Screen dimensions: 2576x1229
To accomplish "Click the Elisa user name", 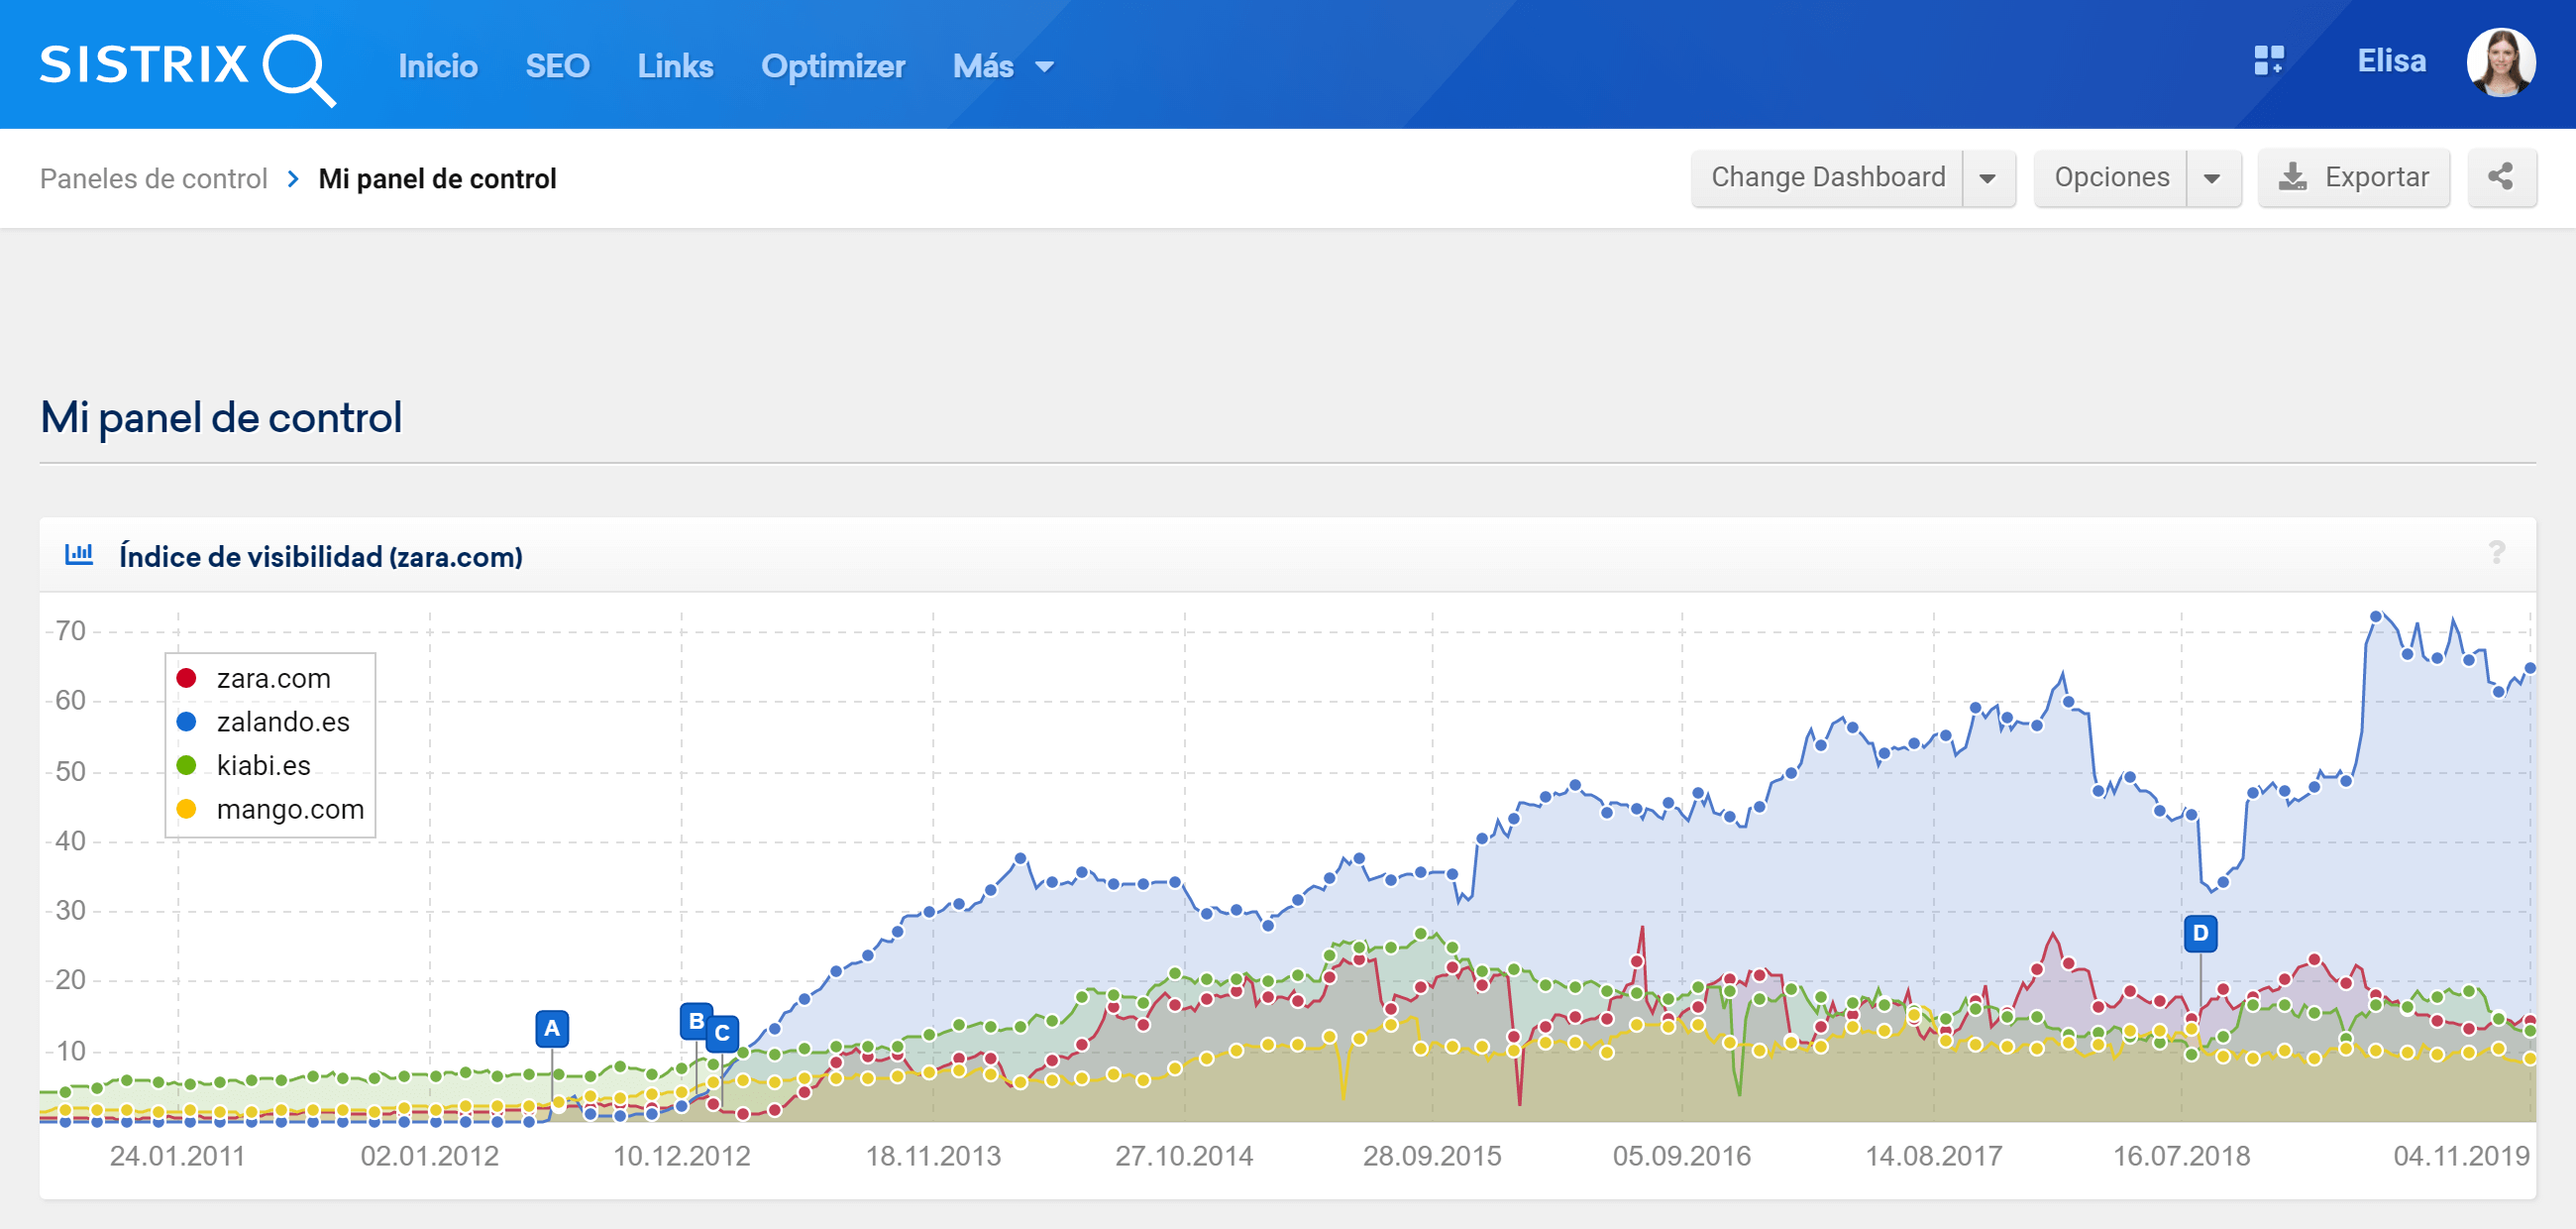I will 2391,61.
